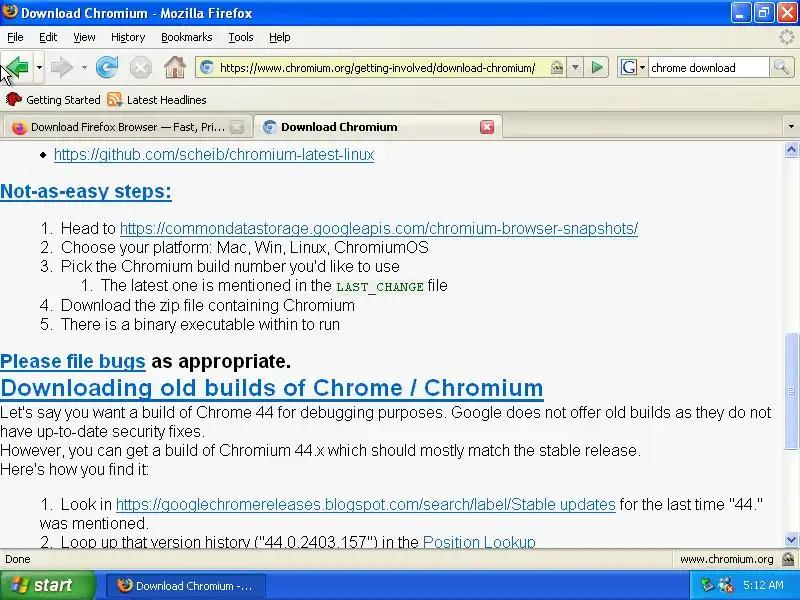Click the Chromium favicon on active tab
Screen dimensions: 800x600
tap(269, 127)
